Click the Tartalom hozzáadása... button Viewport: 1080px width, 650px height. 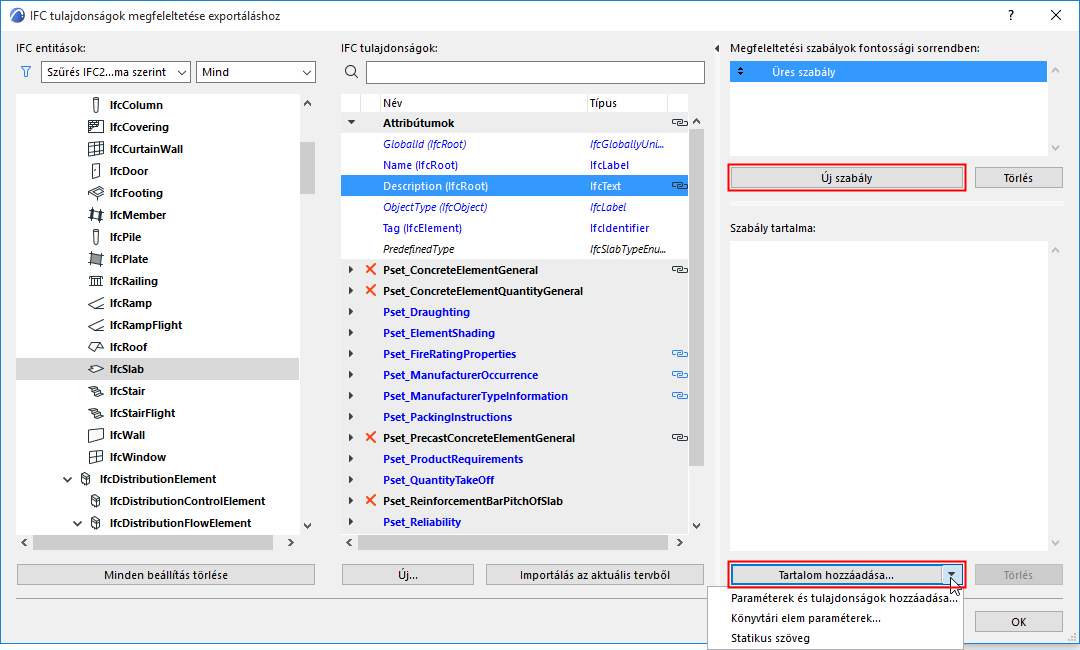(x=836, y=575)
